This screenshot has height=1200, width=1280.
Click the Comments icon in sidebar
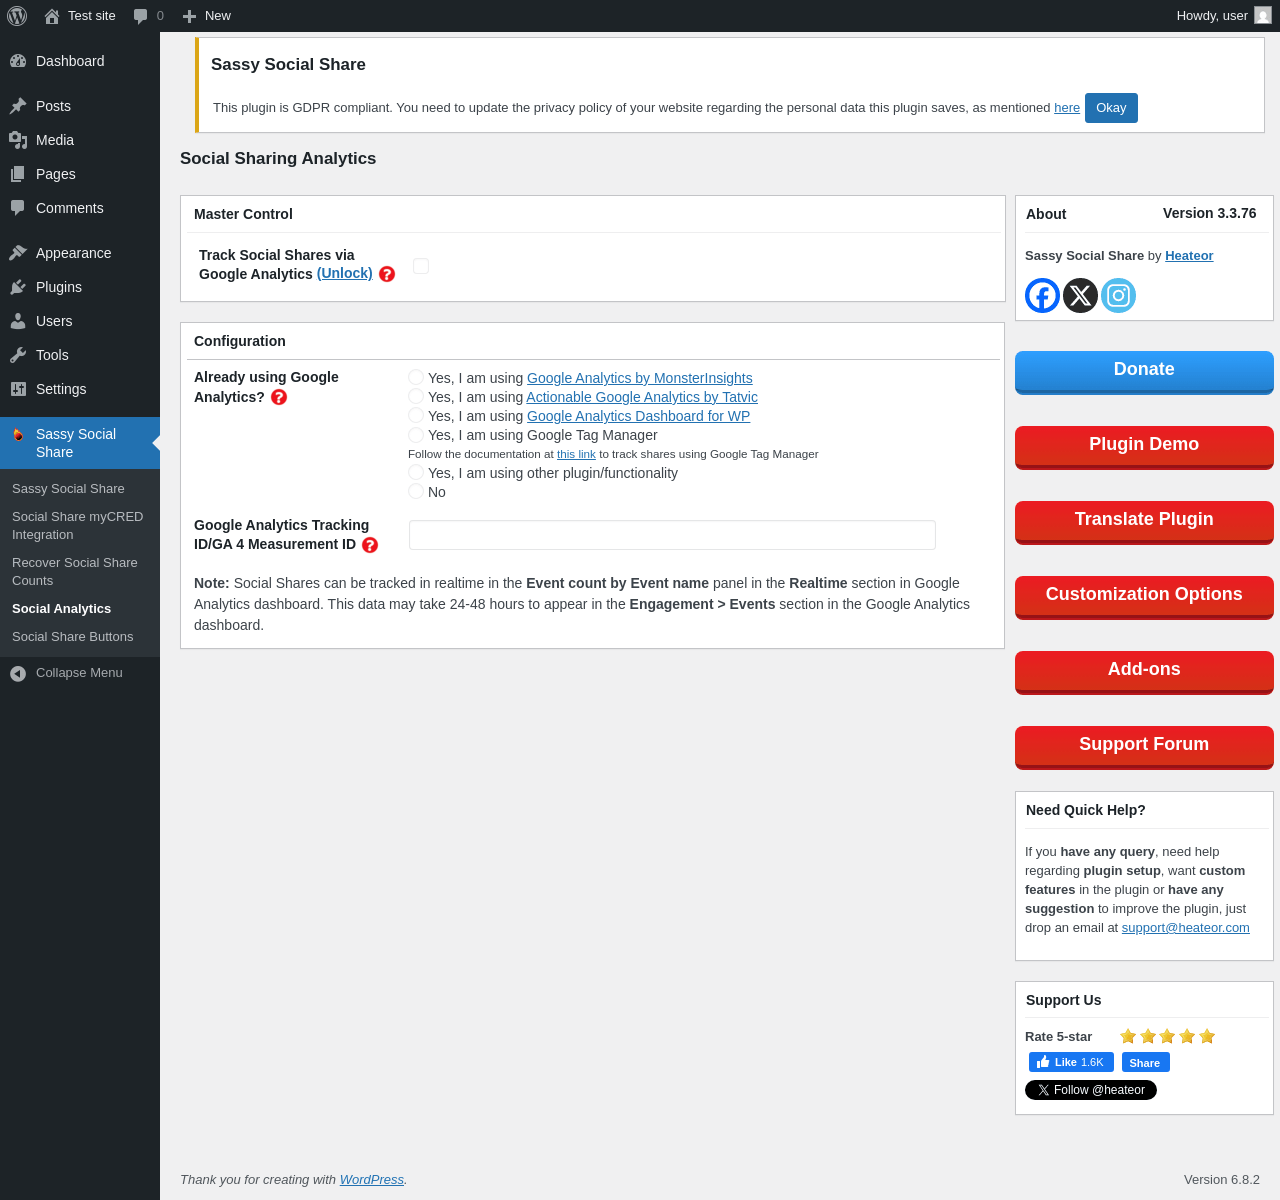click(18, 208)
